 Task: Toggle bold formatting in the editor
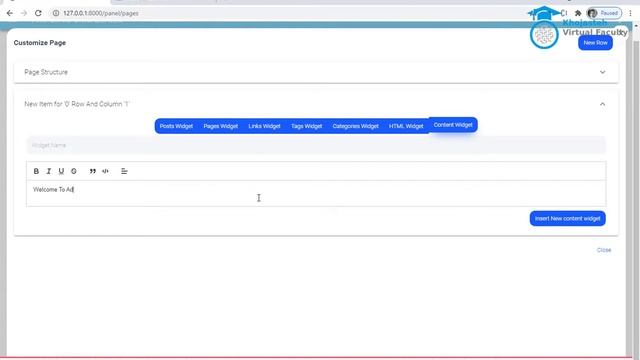click(36, 171)
